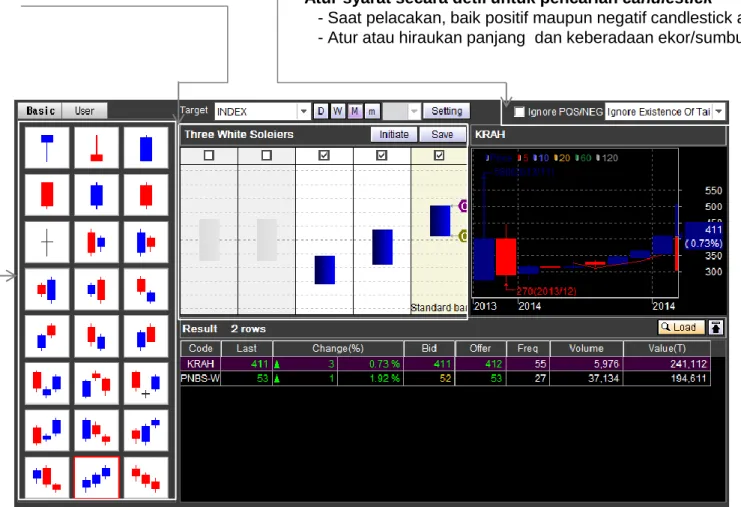This screenshot has width=741, height=507.
Task: Select the morning star pattern: red, small low blue, blue
Action: click(x=47, y=384)
